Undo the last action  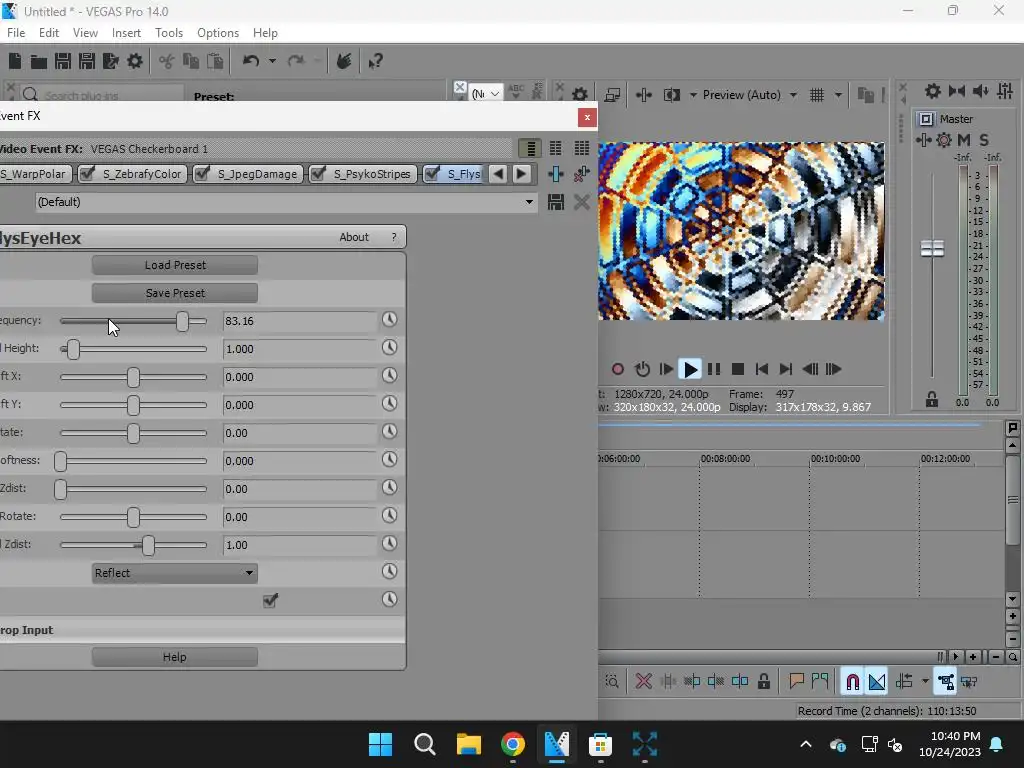251,61
